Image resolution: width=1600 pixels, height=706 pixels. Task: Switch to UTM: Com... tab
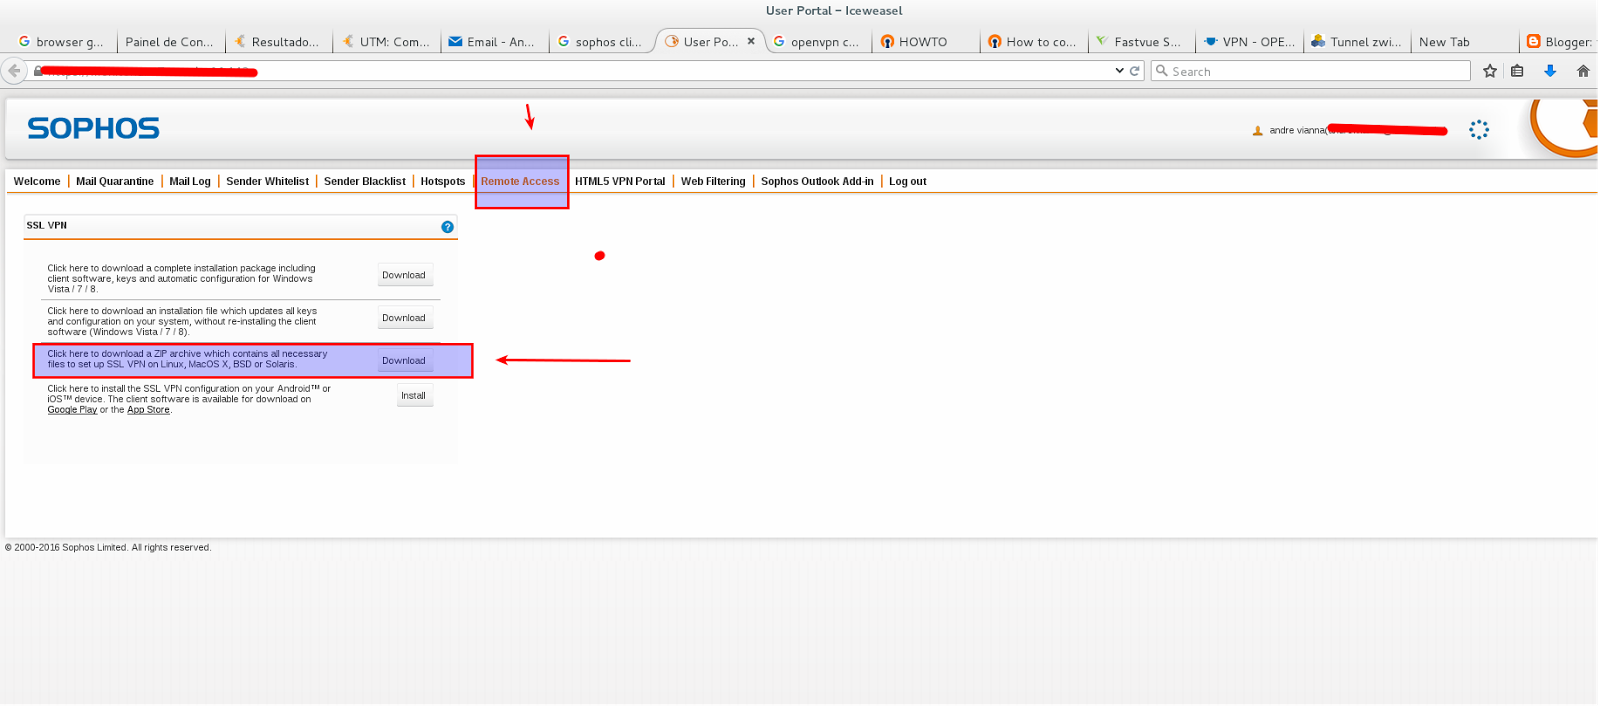[x=386, y=42]
